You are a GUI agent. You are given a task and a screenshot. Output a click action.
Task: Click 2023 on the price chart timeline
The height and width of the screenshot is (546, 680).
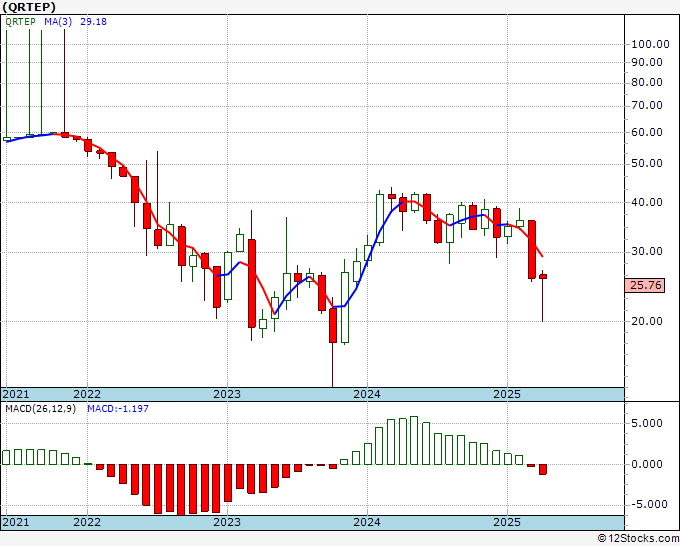tap(227, 394)
